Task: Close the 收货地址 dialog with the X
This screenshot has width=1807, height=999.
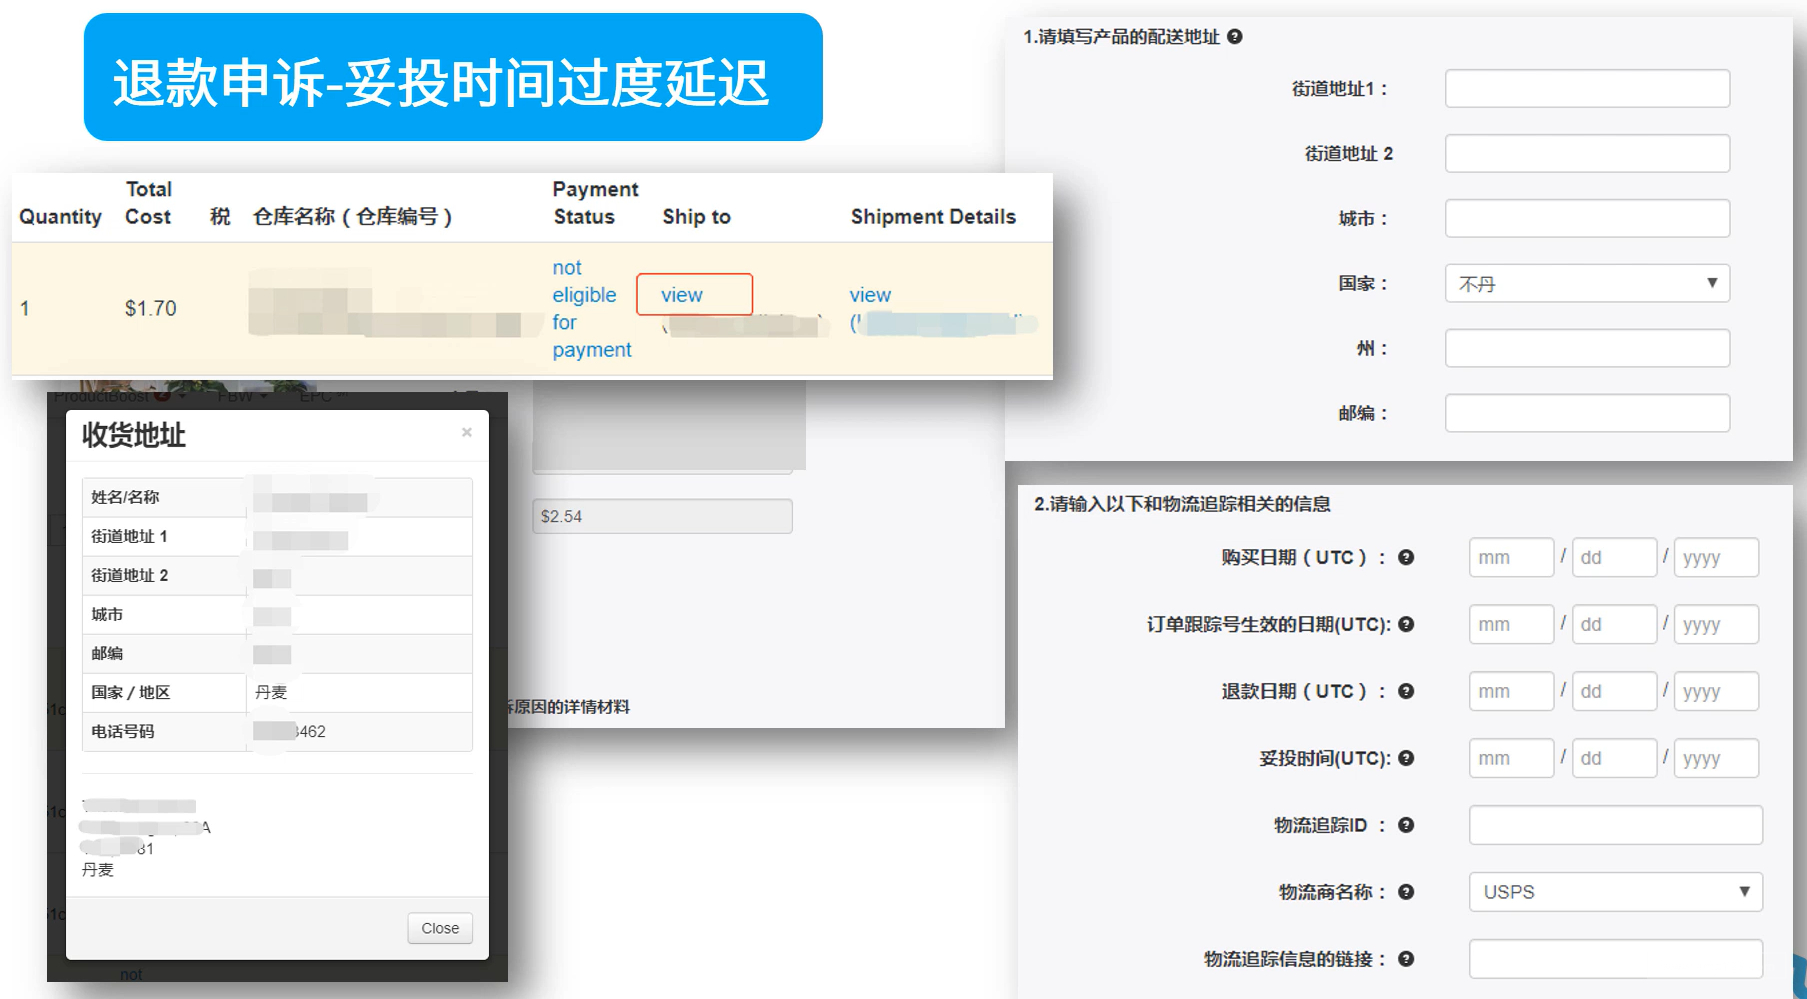Action: (466, 433)
